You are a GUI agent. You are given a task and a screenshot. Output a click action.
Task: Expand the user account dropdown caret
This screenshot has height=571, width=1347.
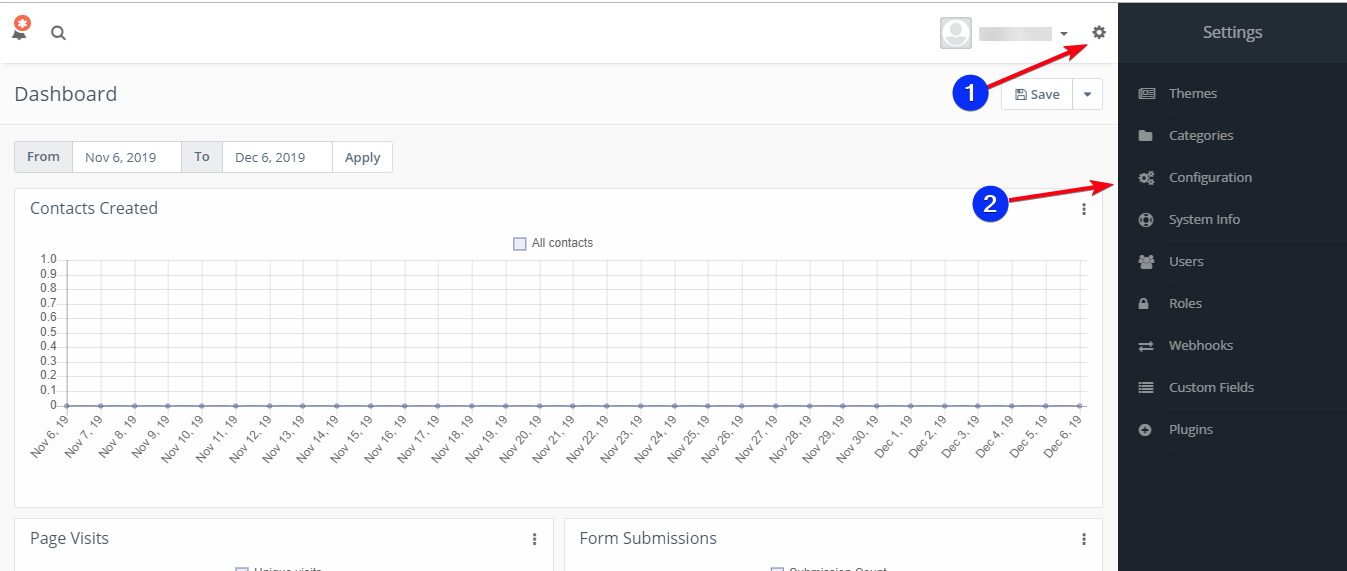click(x=1064, y=34)
